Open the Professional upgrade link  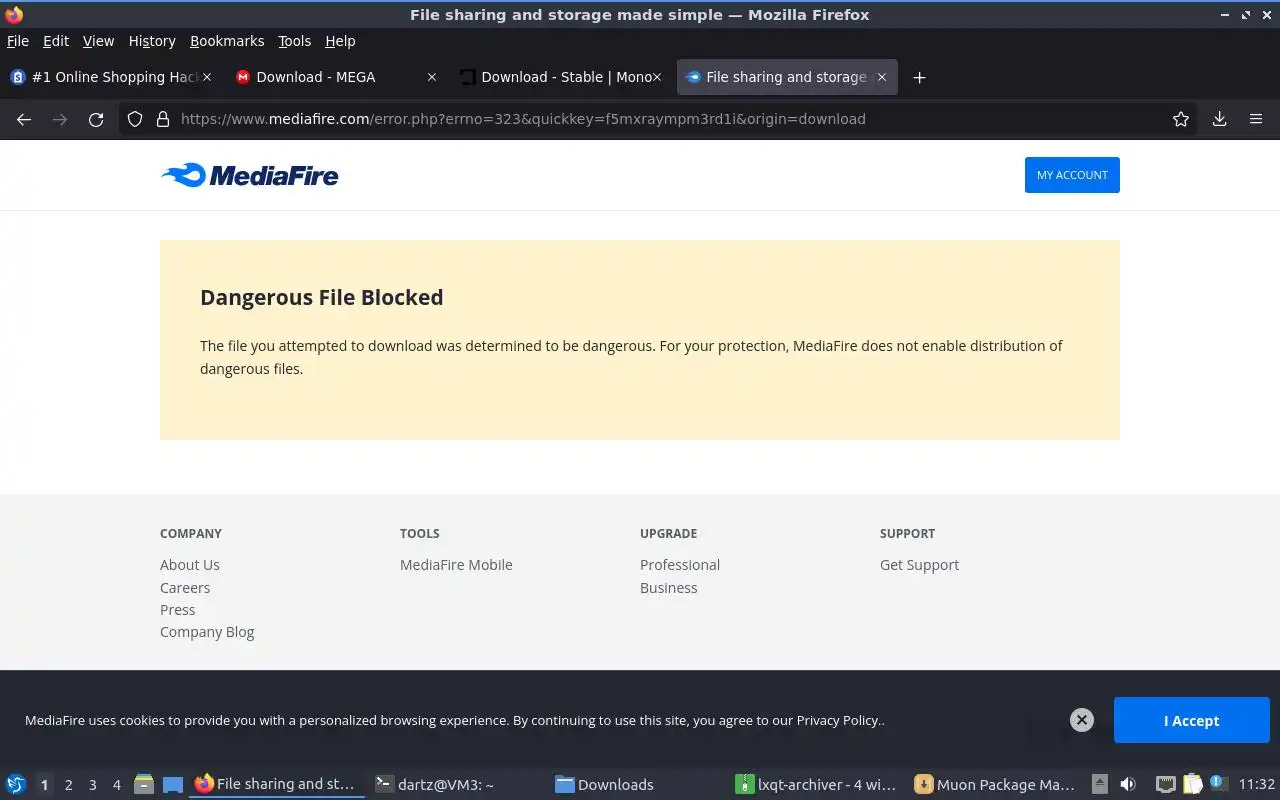[680, 565]
